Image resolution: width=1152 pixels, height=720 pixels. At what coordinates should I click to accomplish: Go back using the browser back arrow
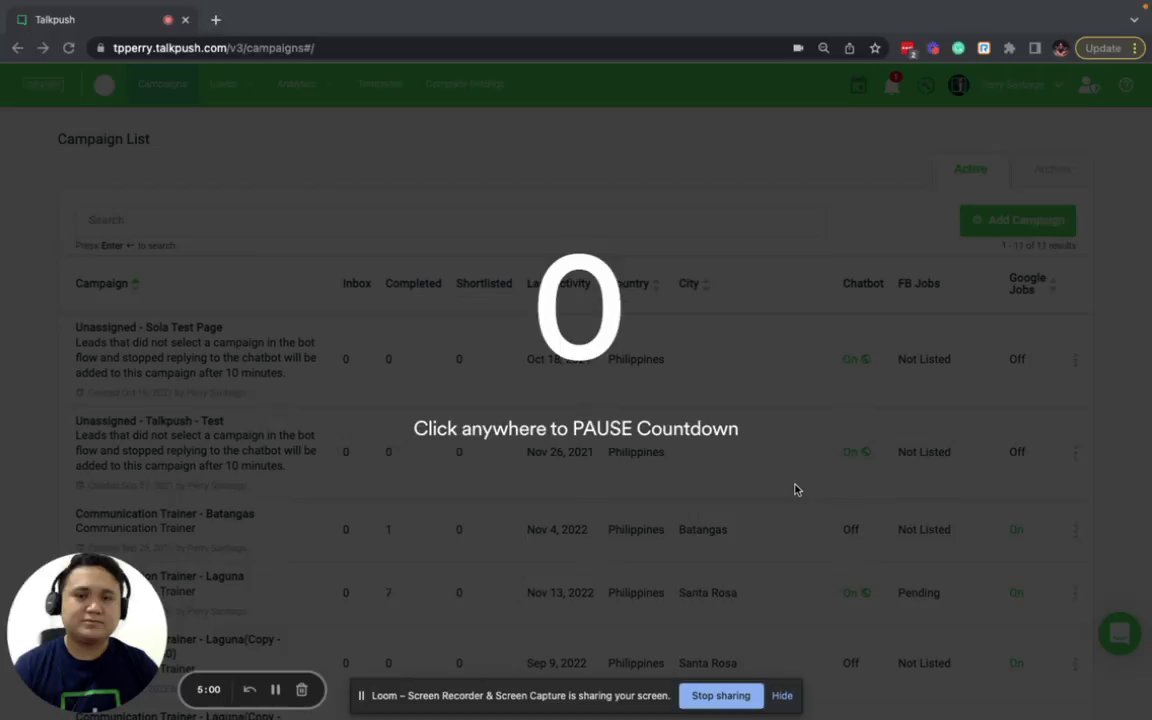pos(18,48)
